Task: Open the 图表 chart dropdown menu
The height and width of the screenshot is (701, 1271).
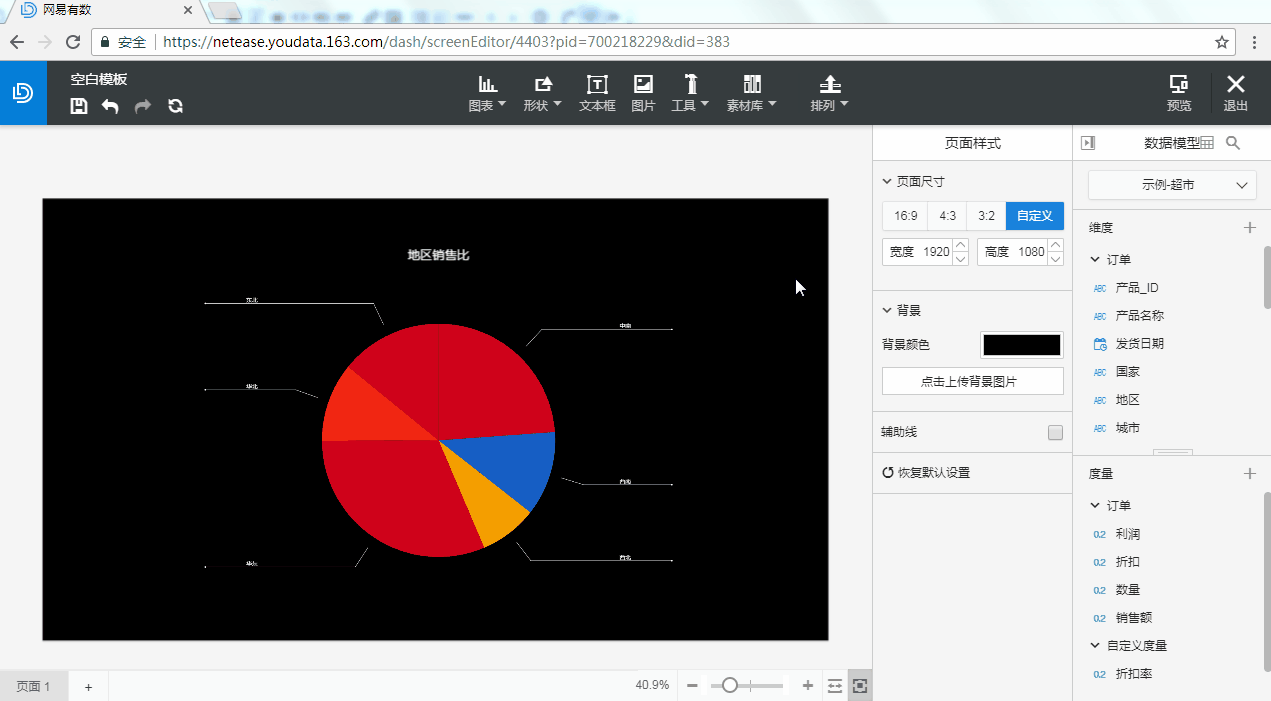Action: tap(487, 93)
